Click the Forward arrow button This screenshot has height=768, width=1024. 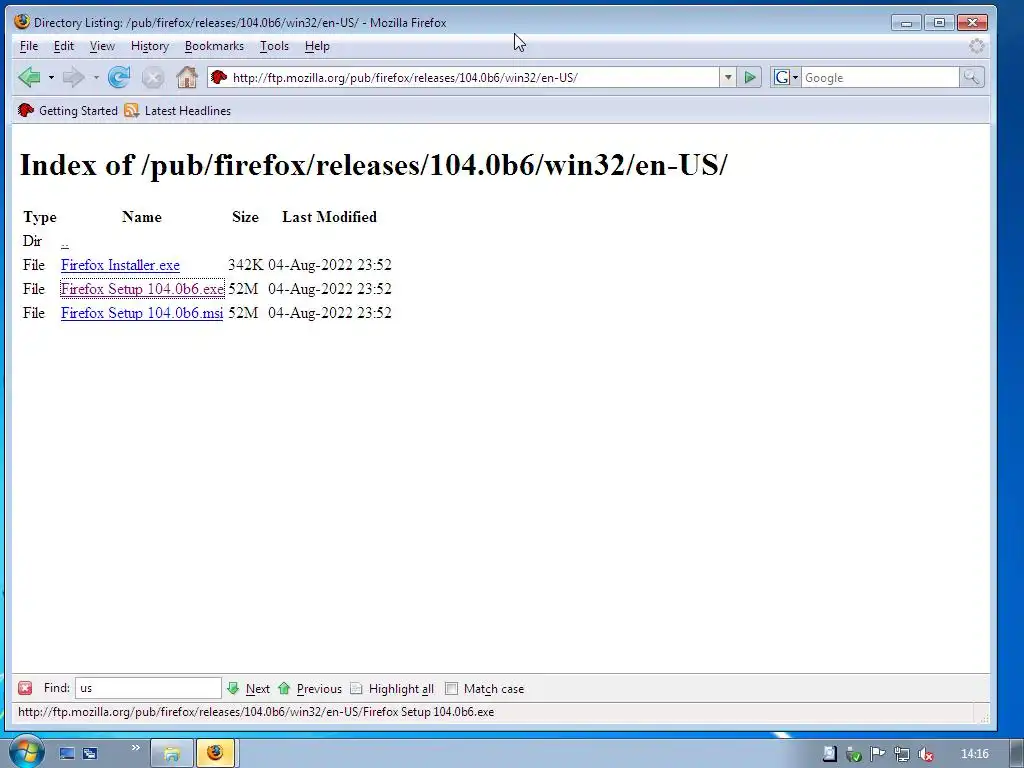[x=72, y=78]
